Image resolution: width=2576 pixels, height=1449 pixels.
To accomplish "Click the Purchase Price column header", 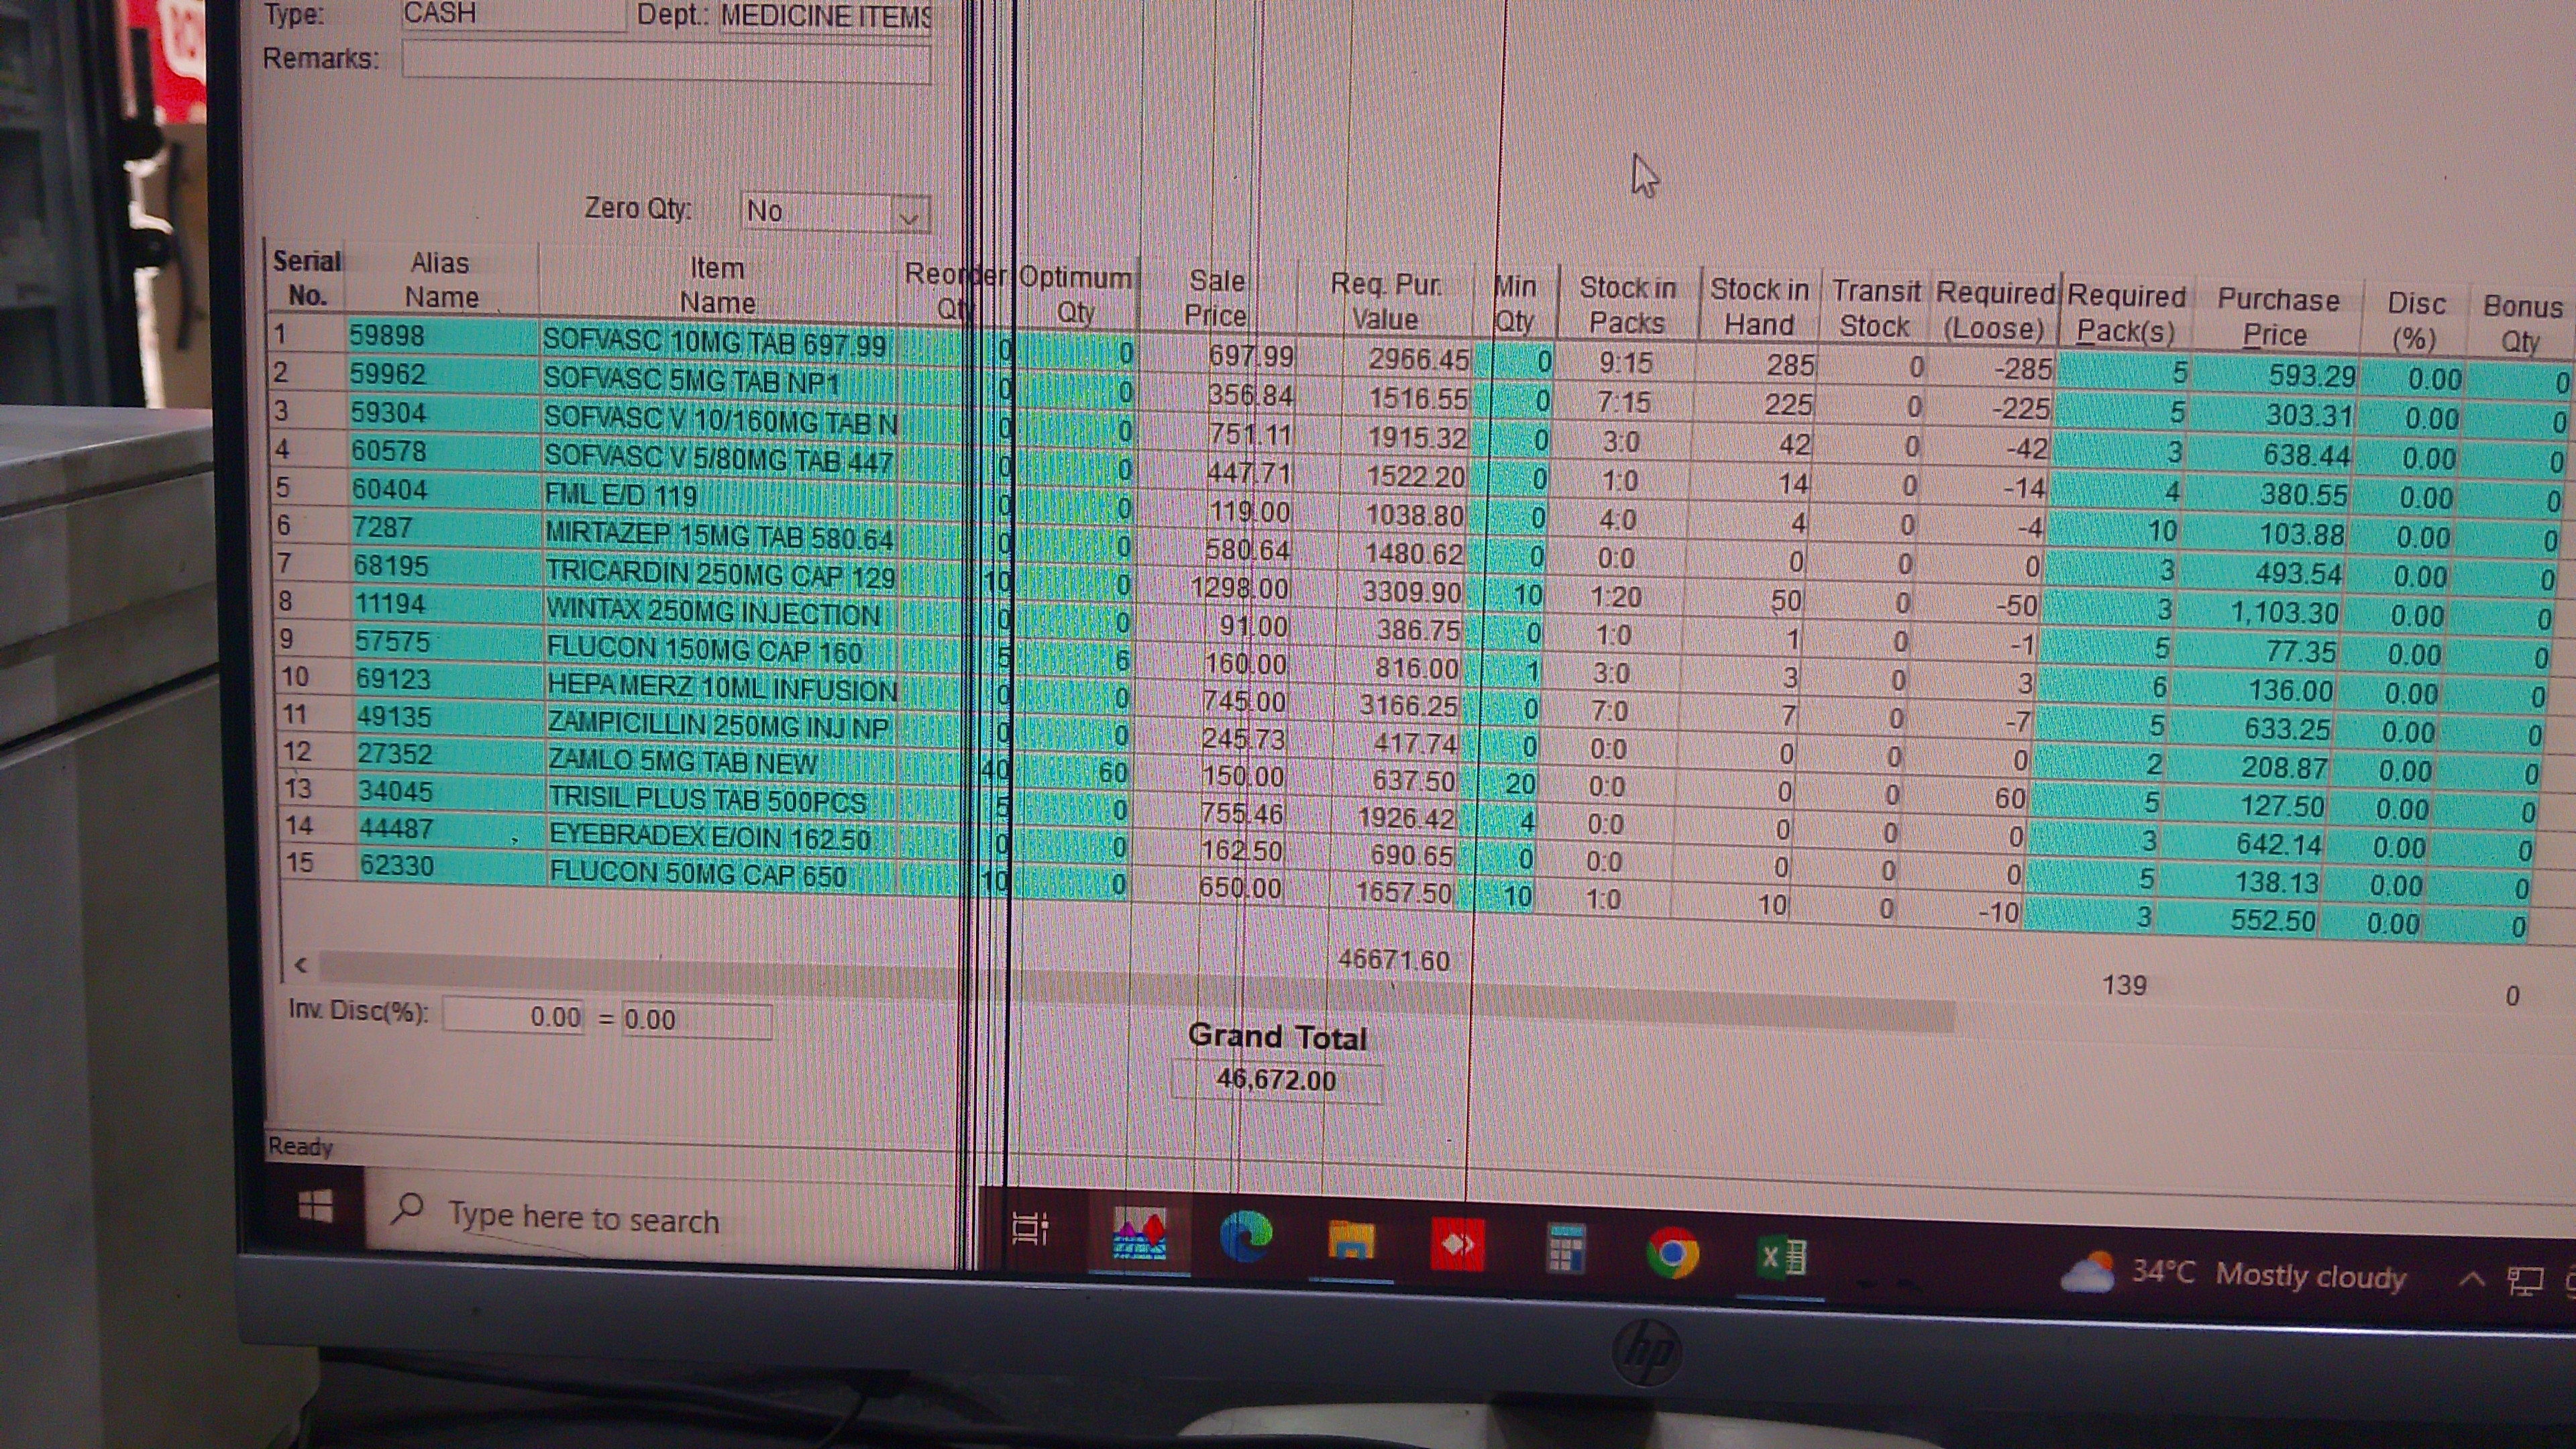I will click(x=2277, y=317).
